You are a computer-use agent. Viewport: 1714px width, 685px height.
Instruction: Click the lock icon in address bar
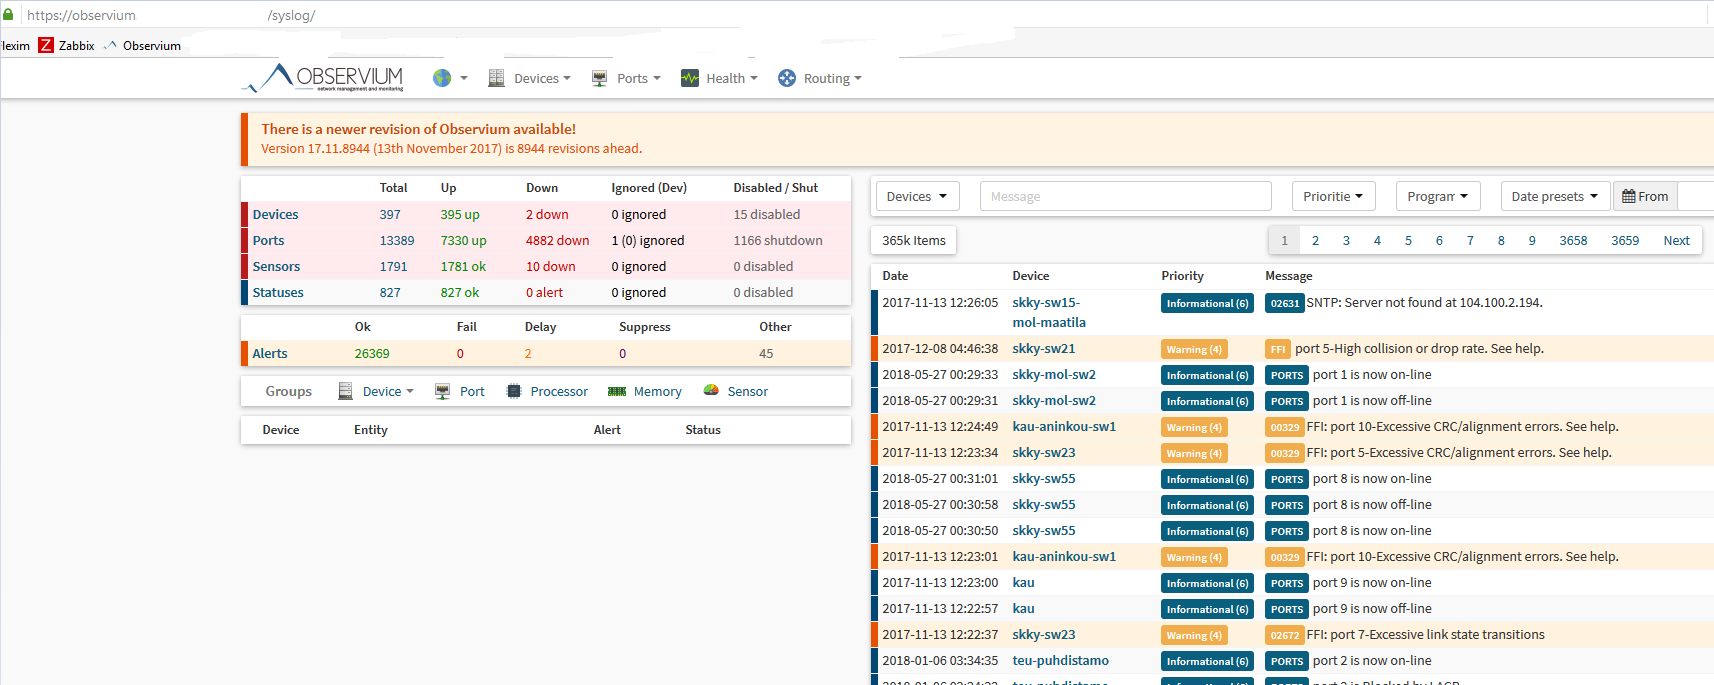8,15
